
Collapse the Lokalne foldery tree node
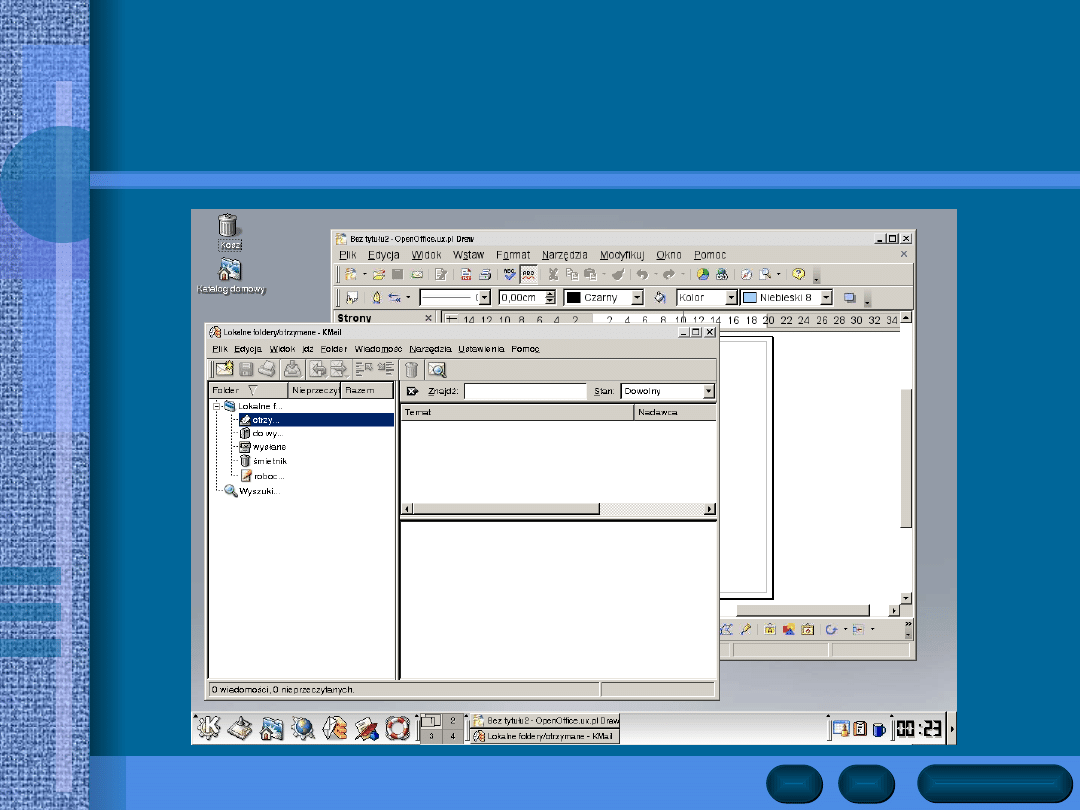217,406
